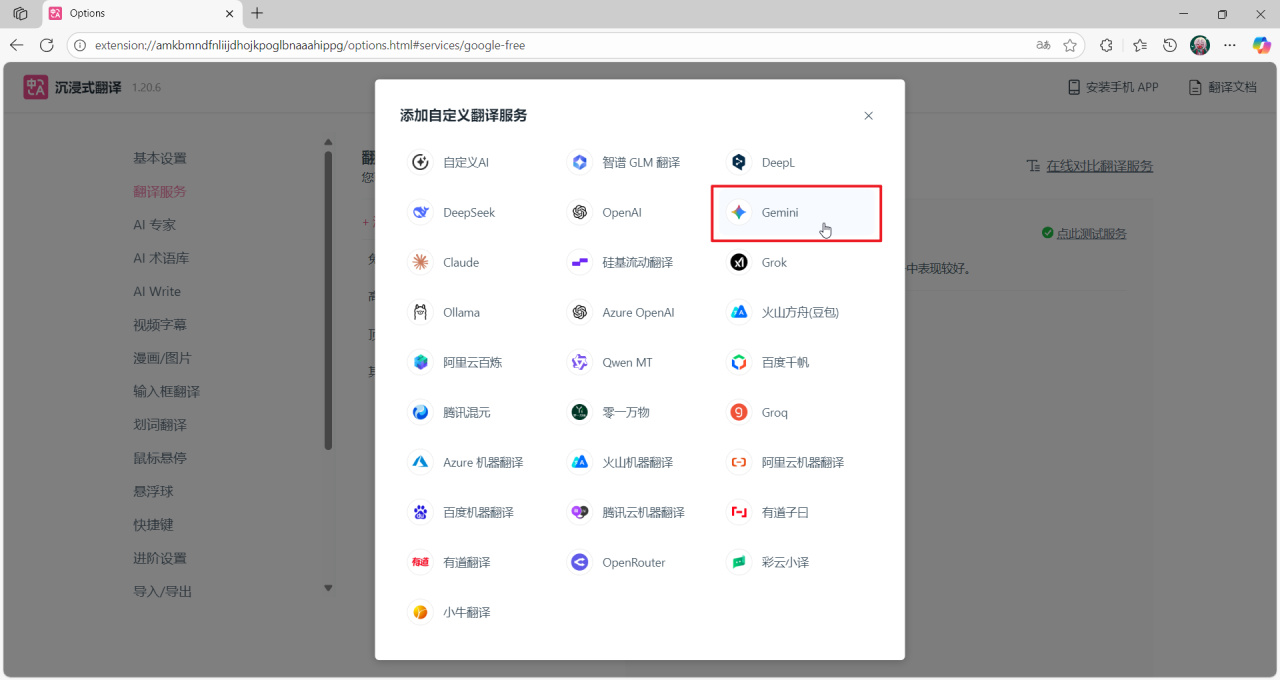Image resolution: width=1280 pixels, height=680 pixels.
Task: Pick the 火山方舟(豆包) icon
Action: [739, 312]
